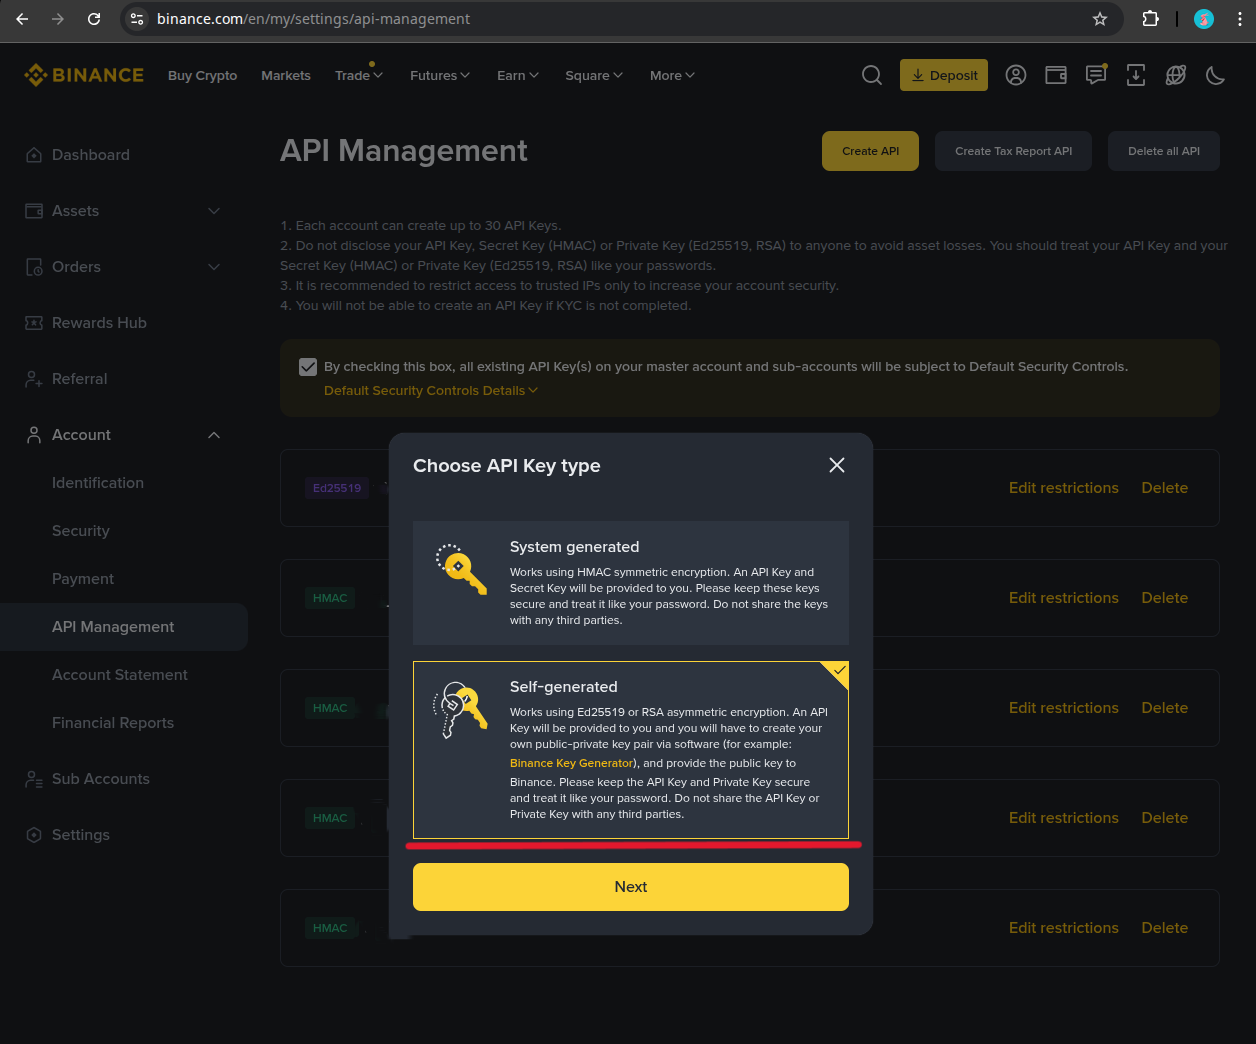Open the user profile icon in header
The width and height of the screenshot is (1256, 1044).
point(1016,75)
